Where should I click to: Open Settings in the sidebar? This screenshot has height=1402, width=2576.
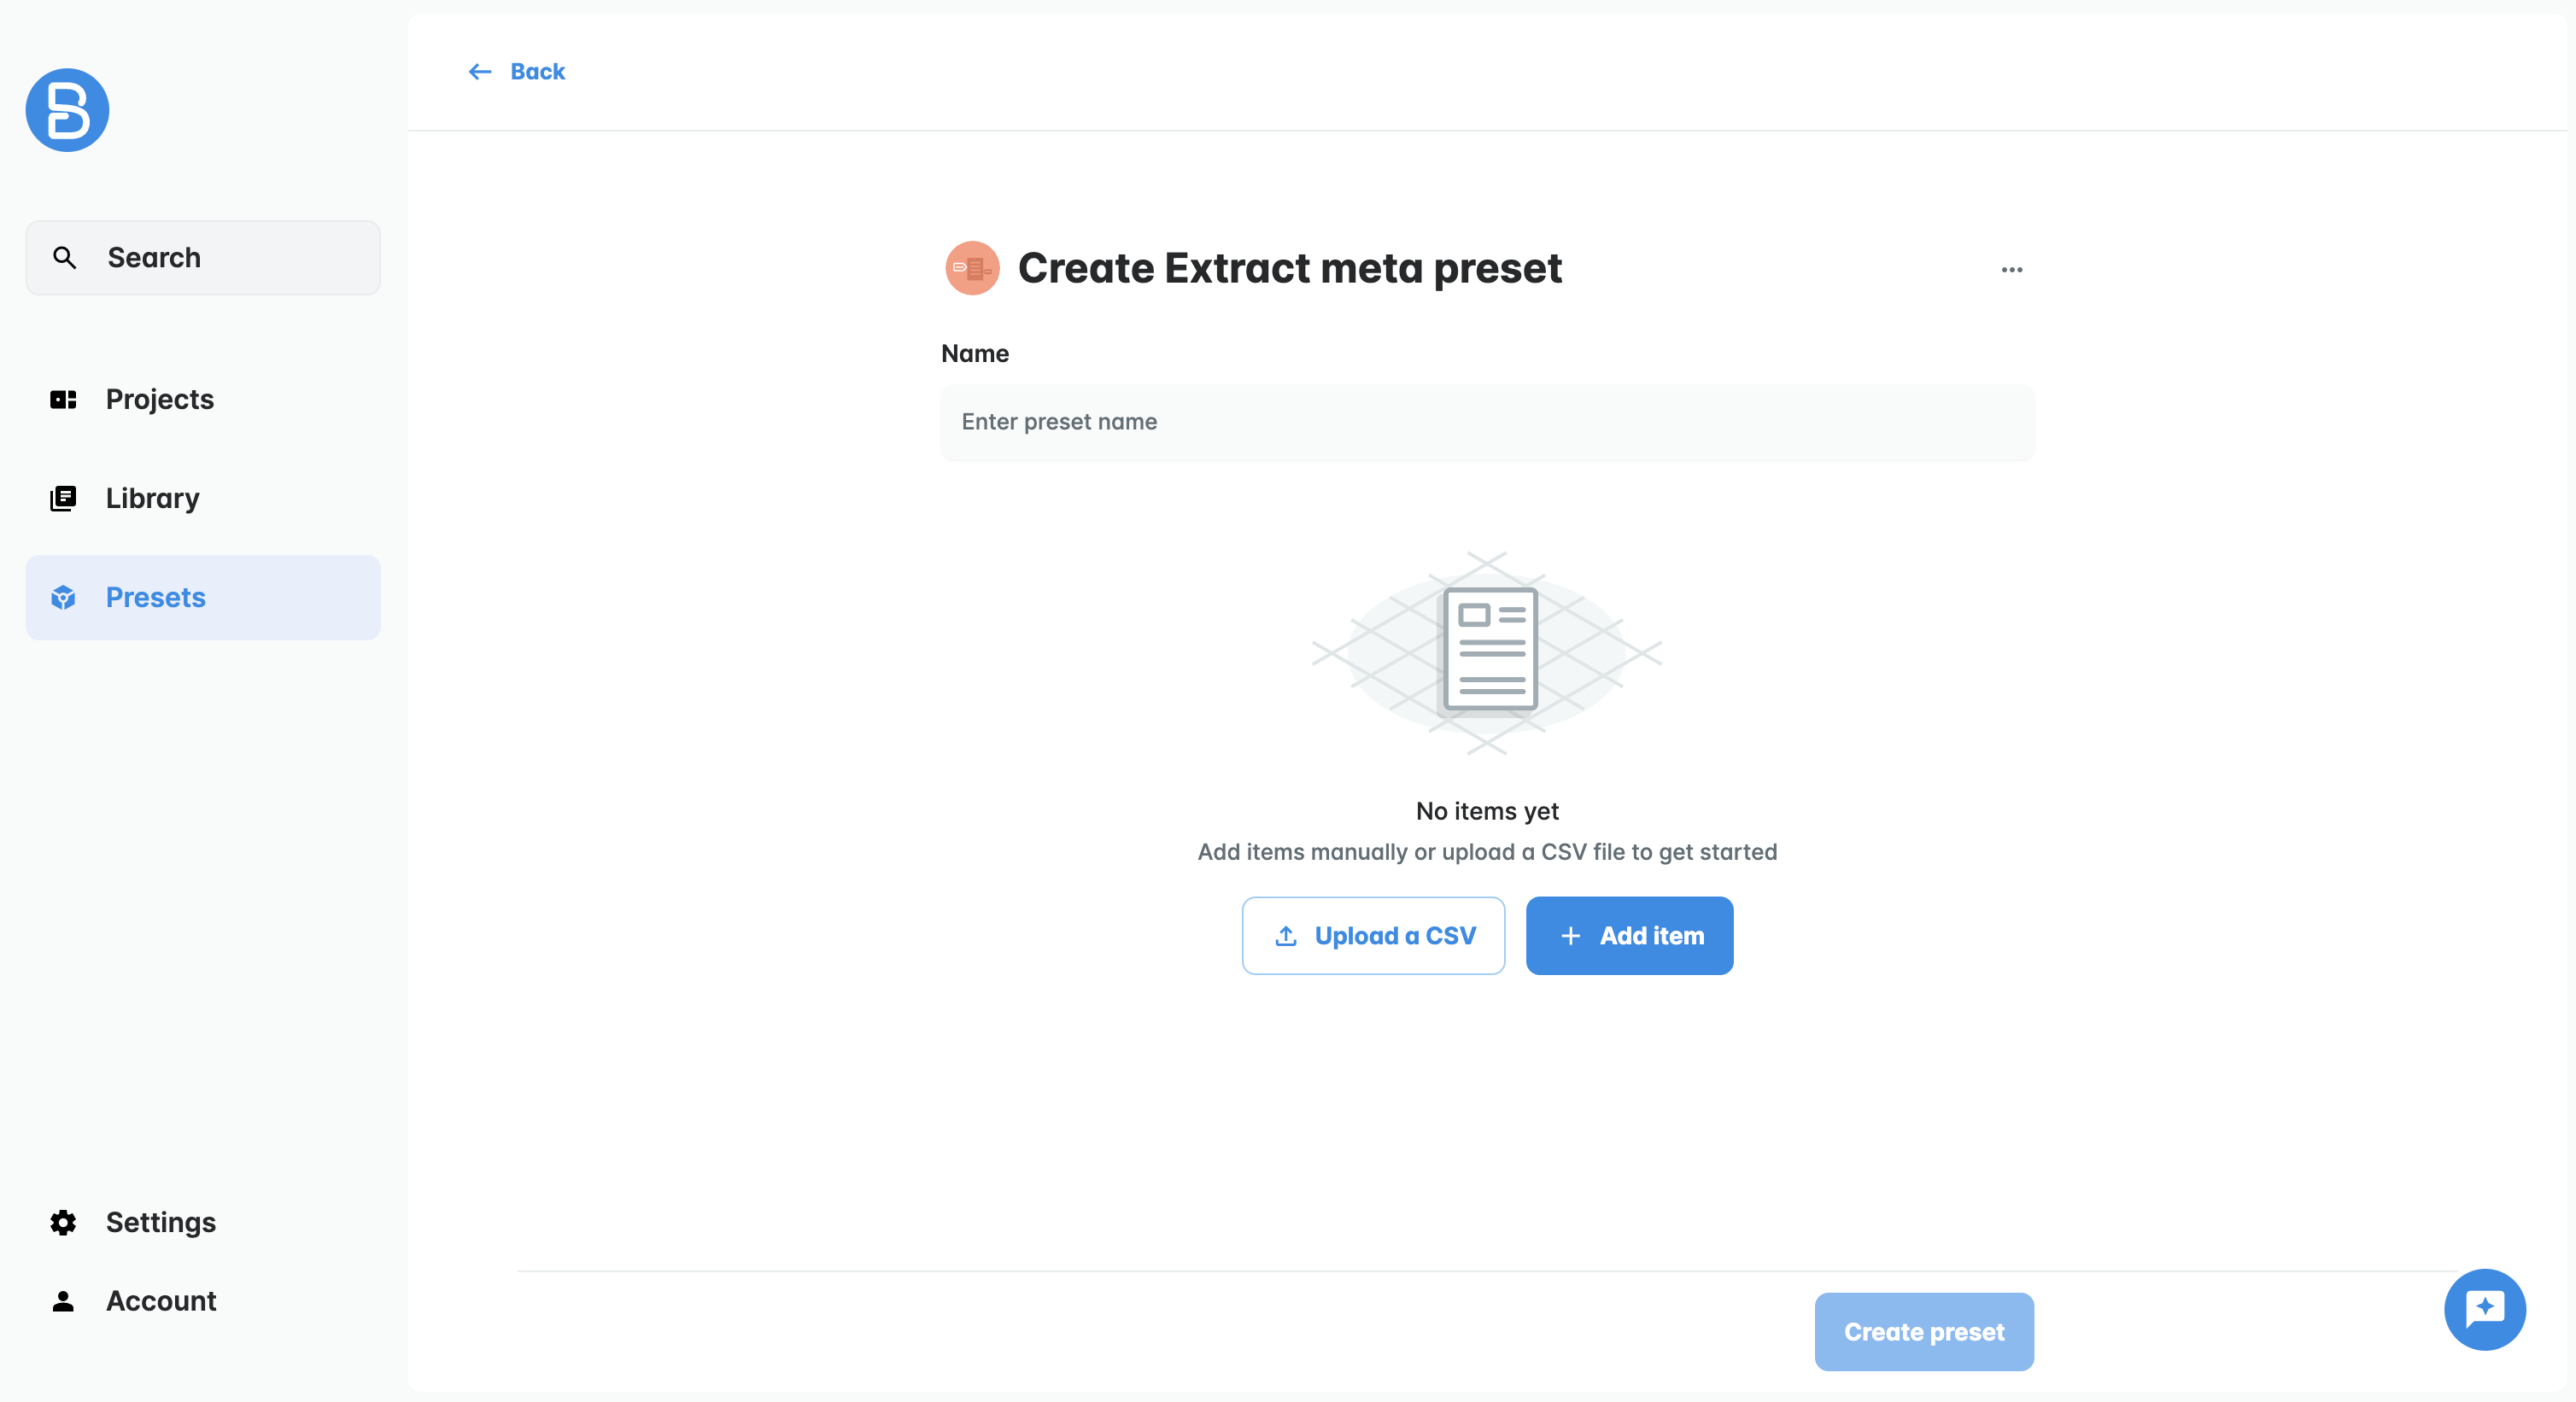coord(161,1222)
